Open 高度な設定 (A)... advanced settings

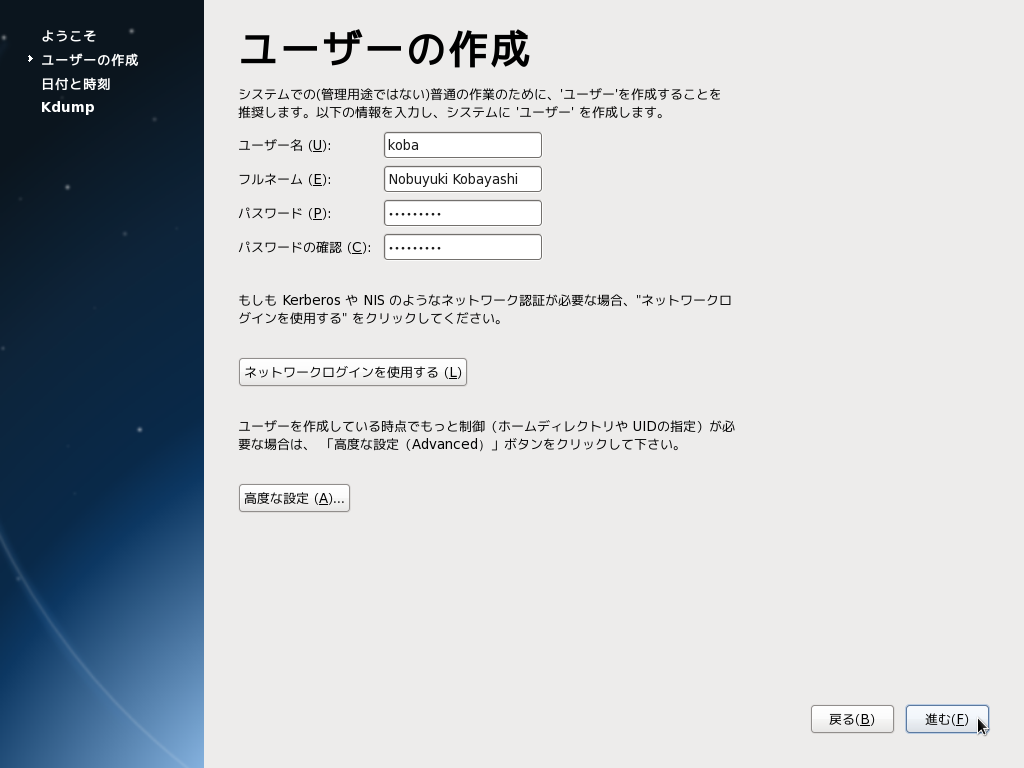294,498
